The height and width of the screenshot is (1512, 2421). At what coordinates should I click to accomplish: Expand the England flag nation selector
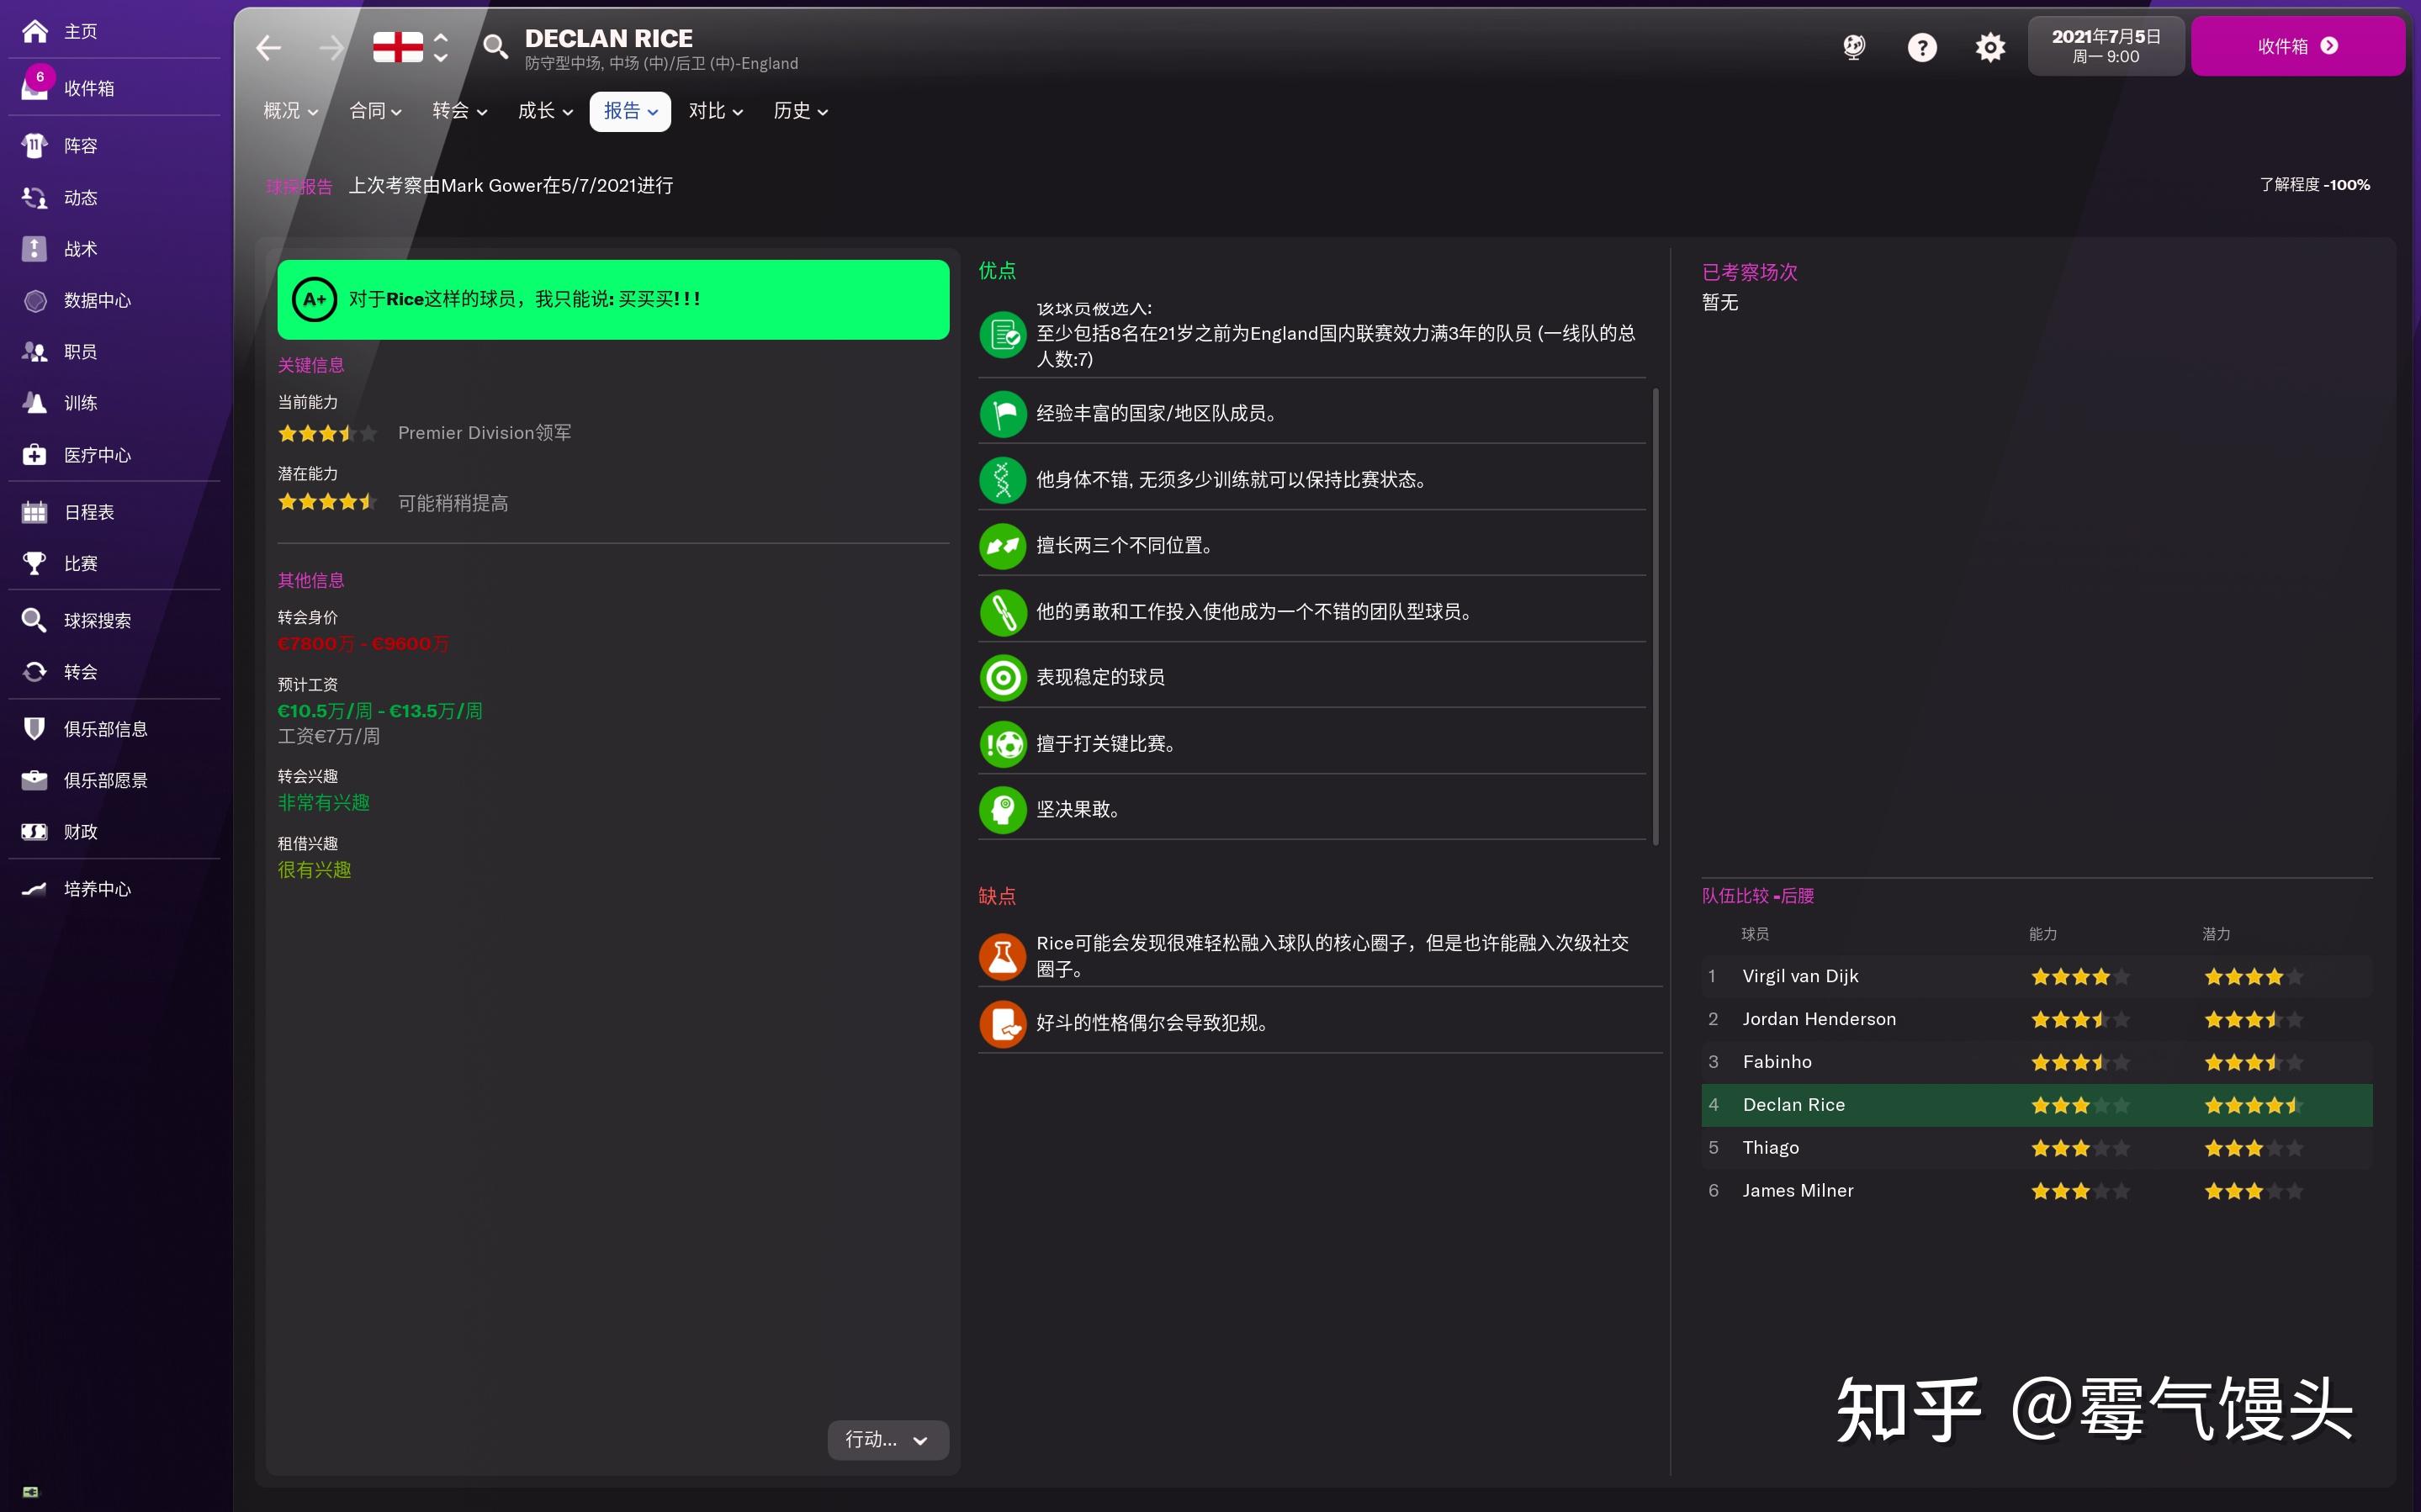[440, 47]
